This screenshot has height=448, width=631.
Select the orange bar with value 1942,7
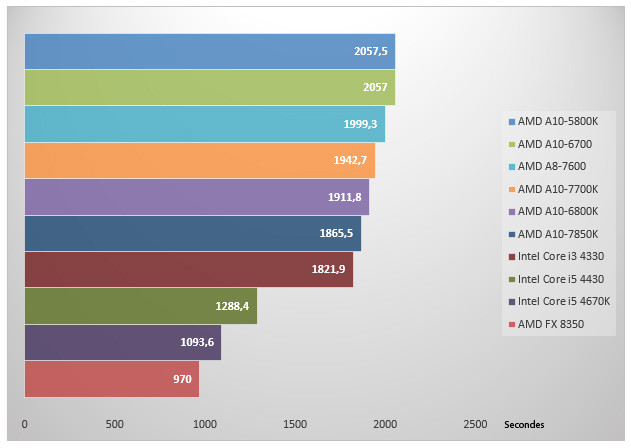[200, 160]
